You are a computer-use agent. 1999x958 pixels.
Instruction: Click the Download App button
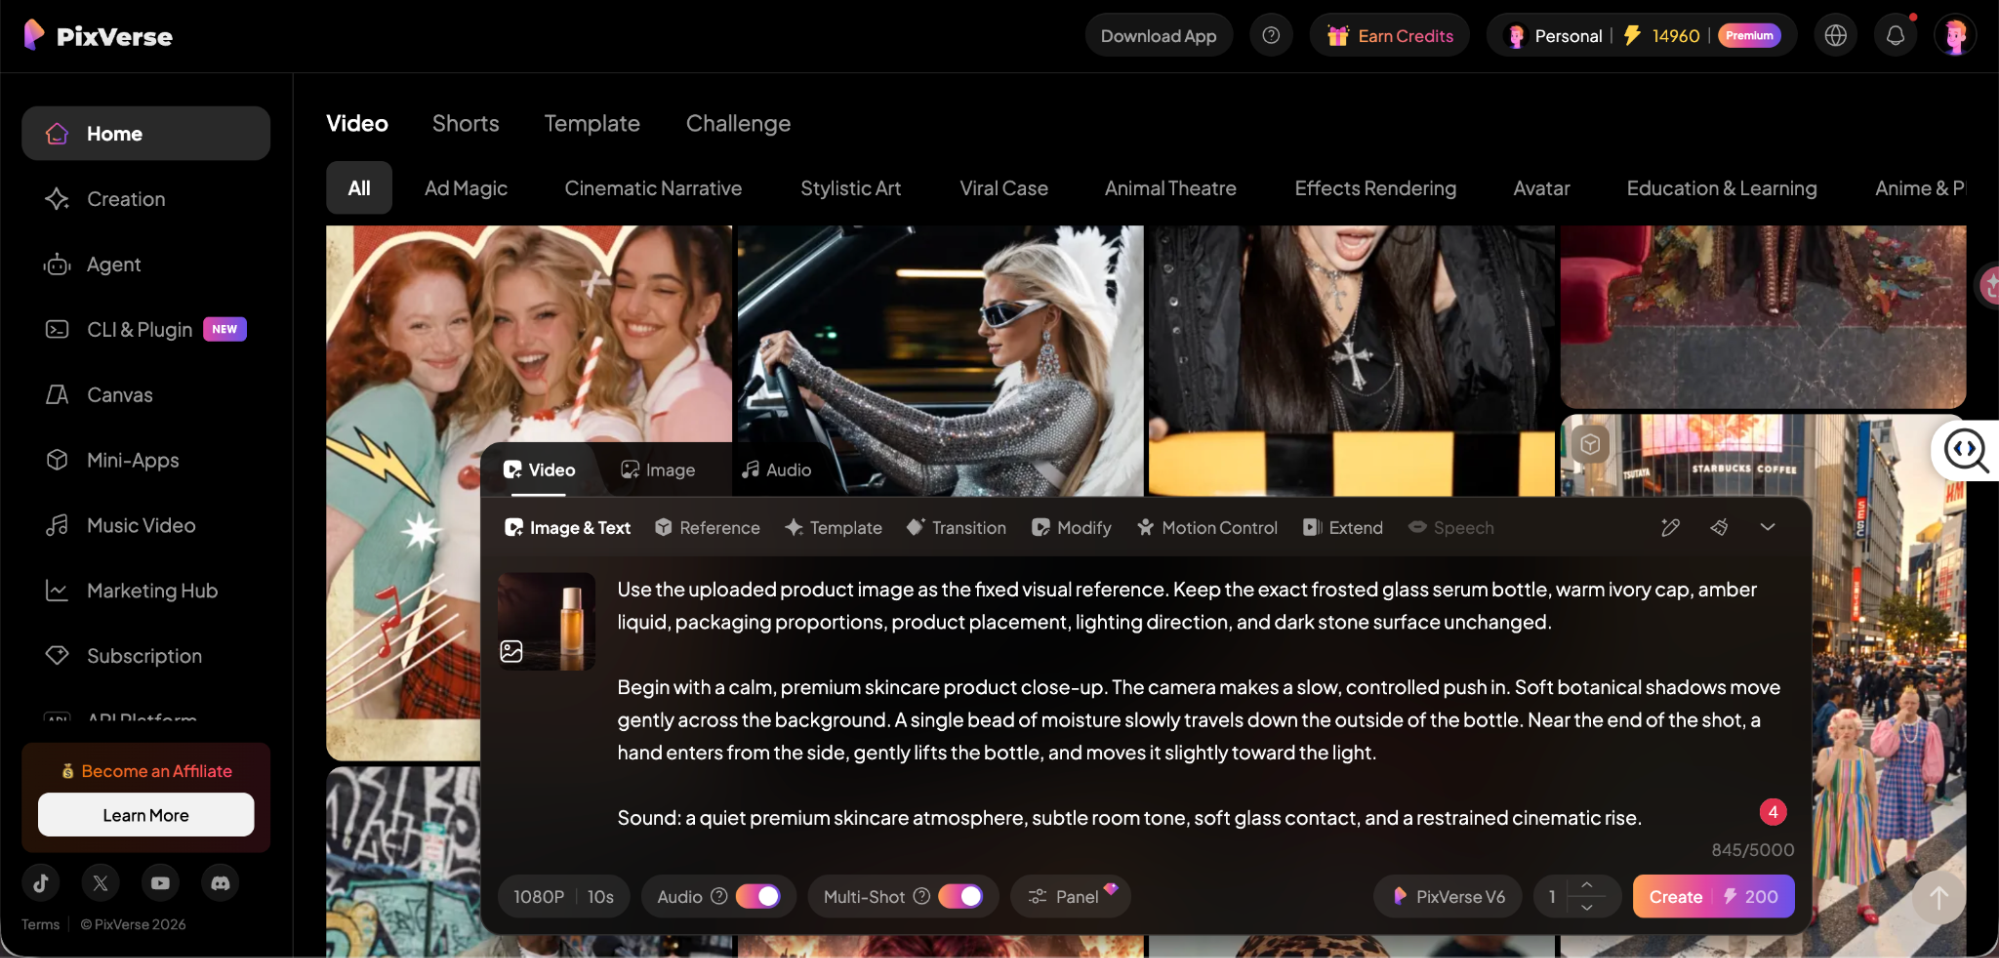point(1158,35)
